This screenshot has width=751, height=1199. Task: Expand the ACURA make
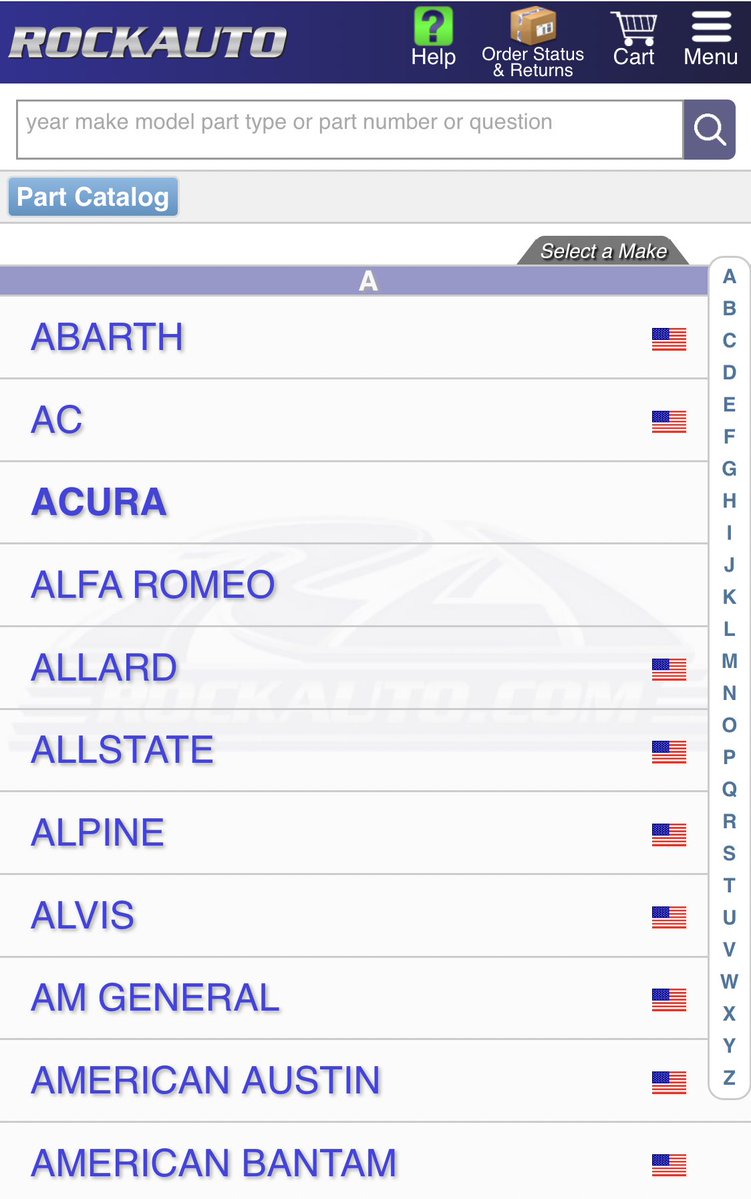pos(99,502)
